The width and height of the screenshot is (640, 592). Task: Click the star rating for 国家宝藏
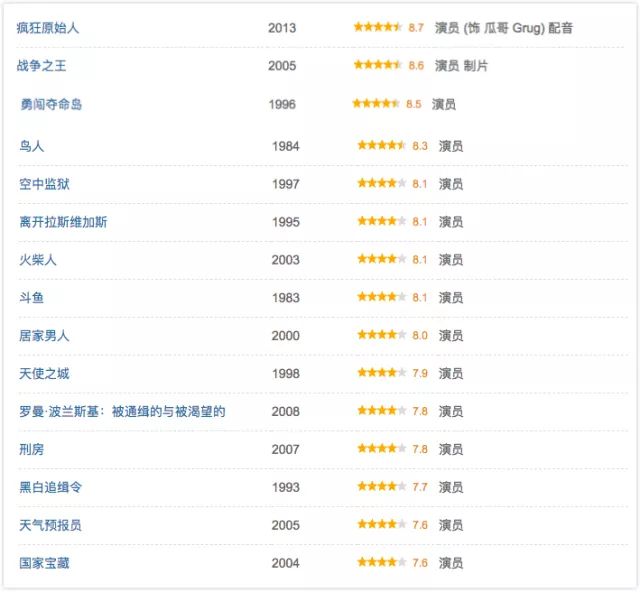(382, 564)
